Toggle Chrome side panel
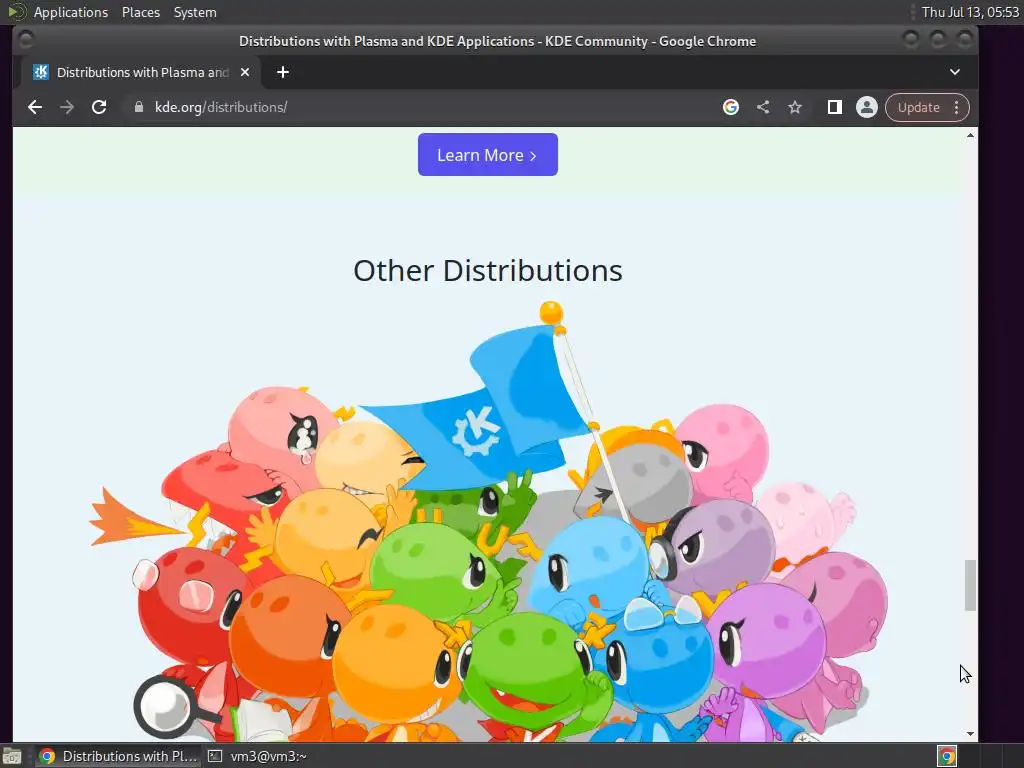This screenshot has width=1024, height=768. point(835,107)
